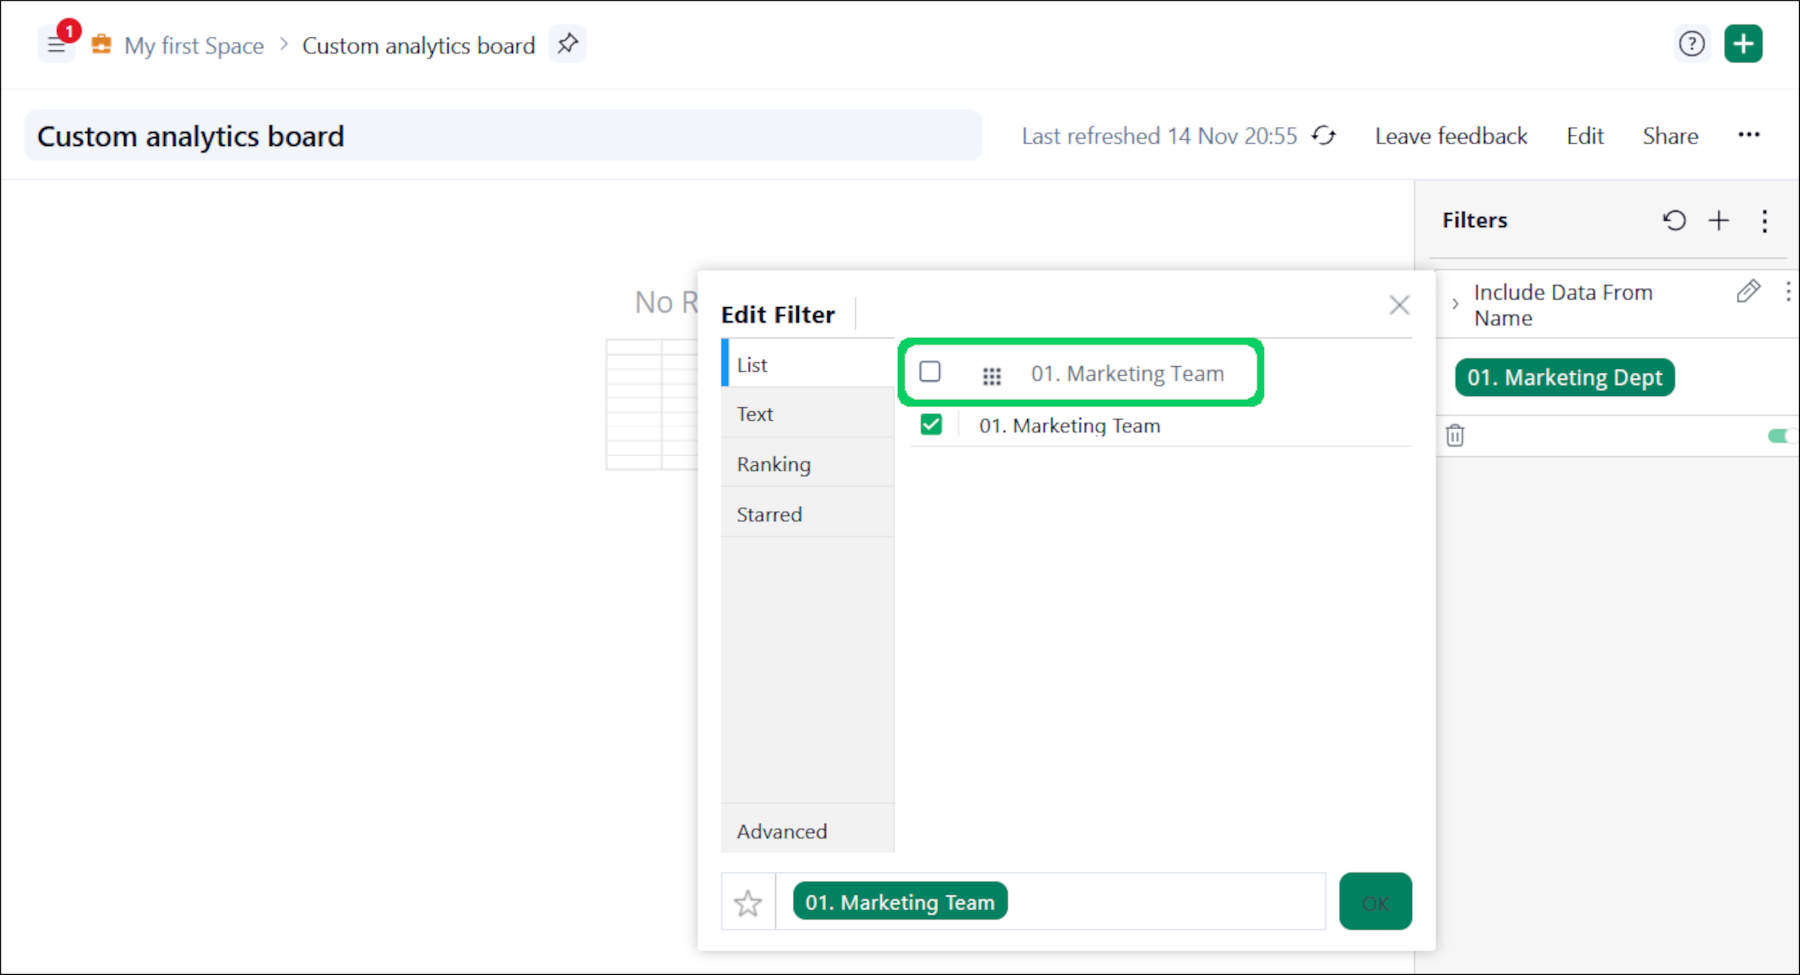Click the Share button
Viewport: 1800px width, 975px height.
tap(1670, 136)
